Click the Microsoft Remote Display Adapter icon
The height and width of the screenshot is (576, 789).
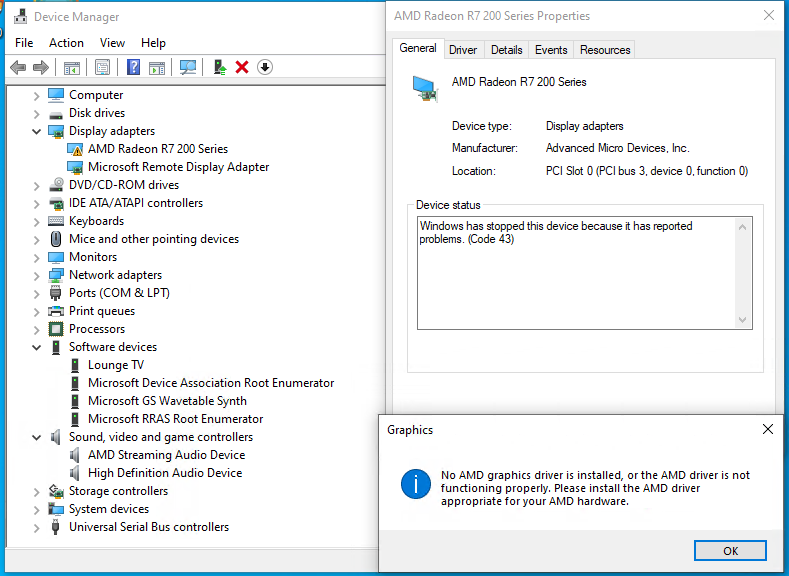coord(74,167)
